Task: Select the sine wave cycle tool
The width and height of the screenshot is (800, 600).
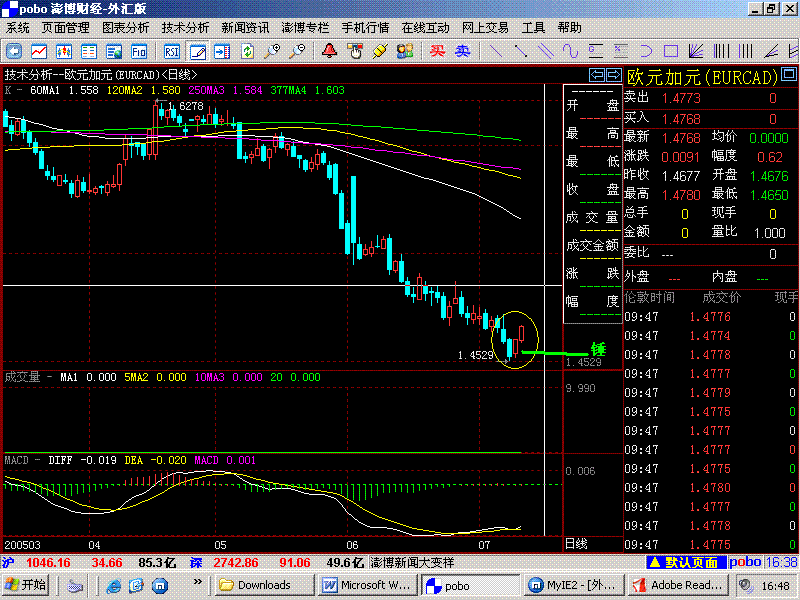Action: pos(570,52)
